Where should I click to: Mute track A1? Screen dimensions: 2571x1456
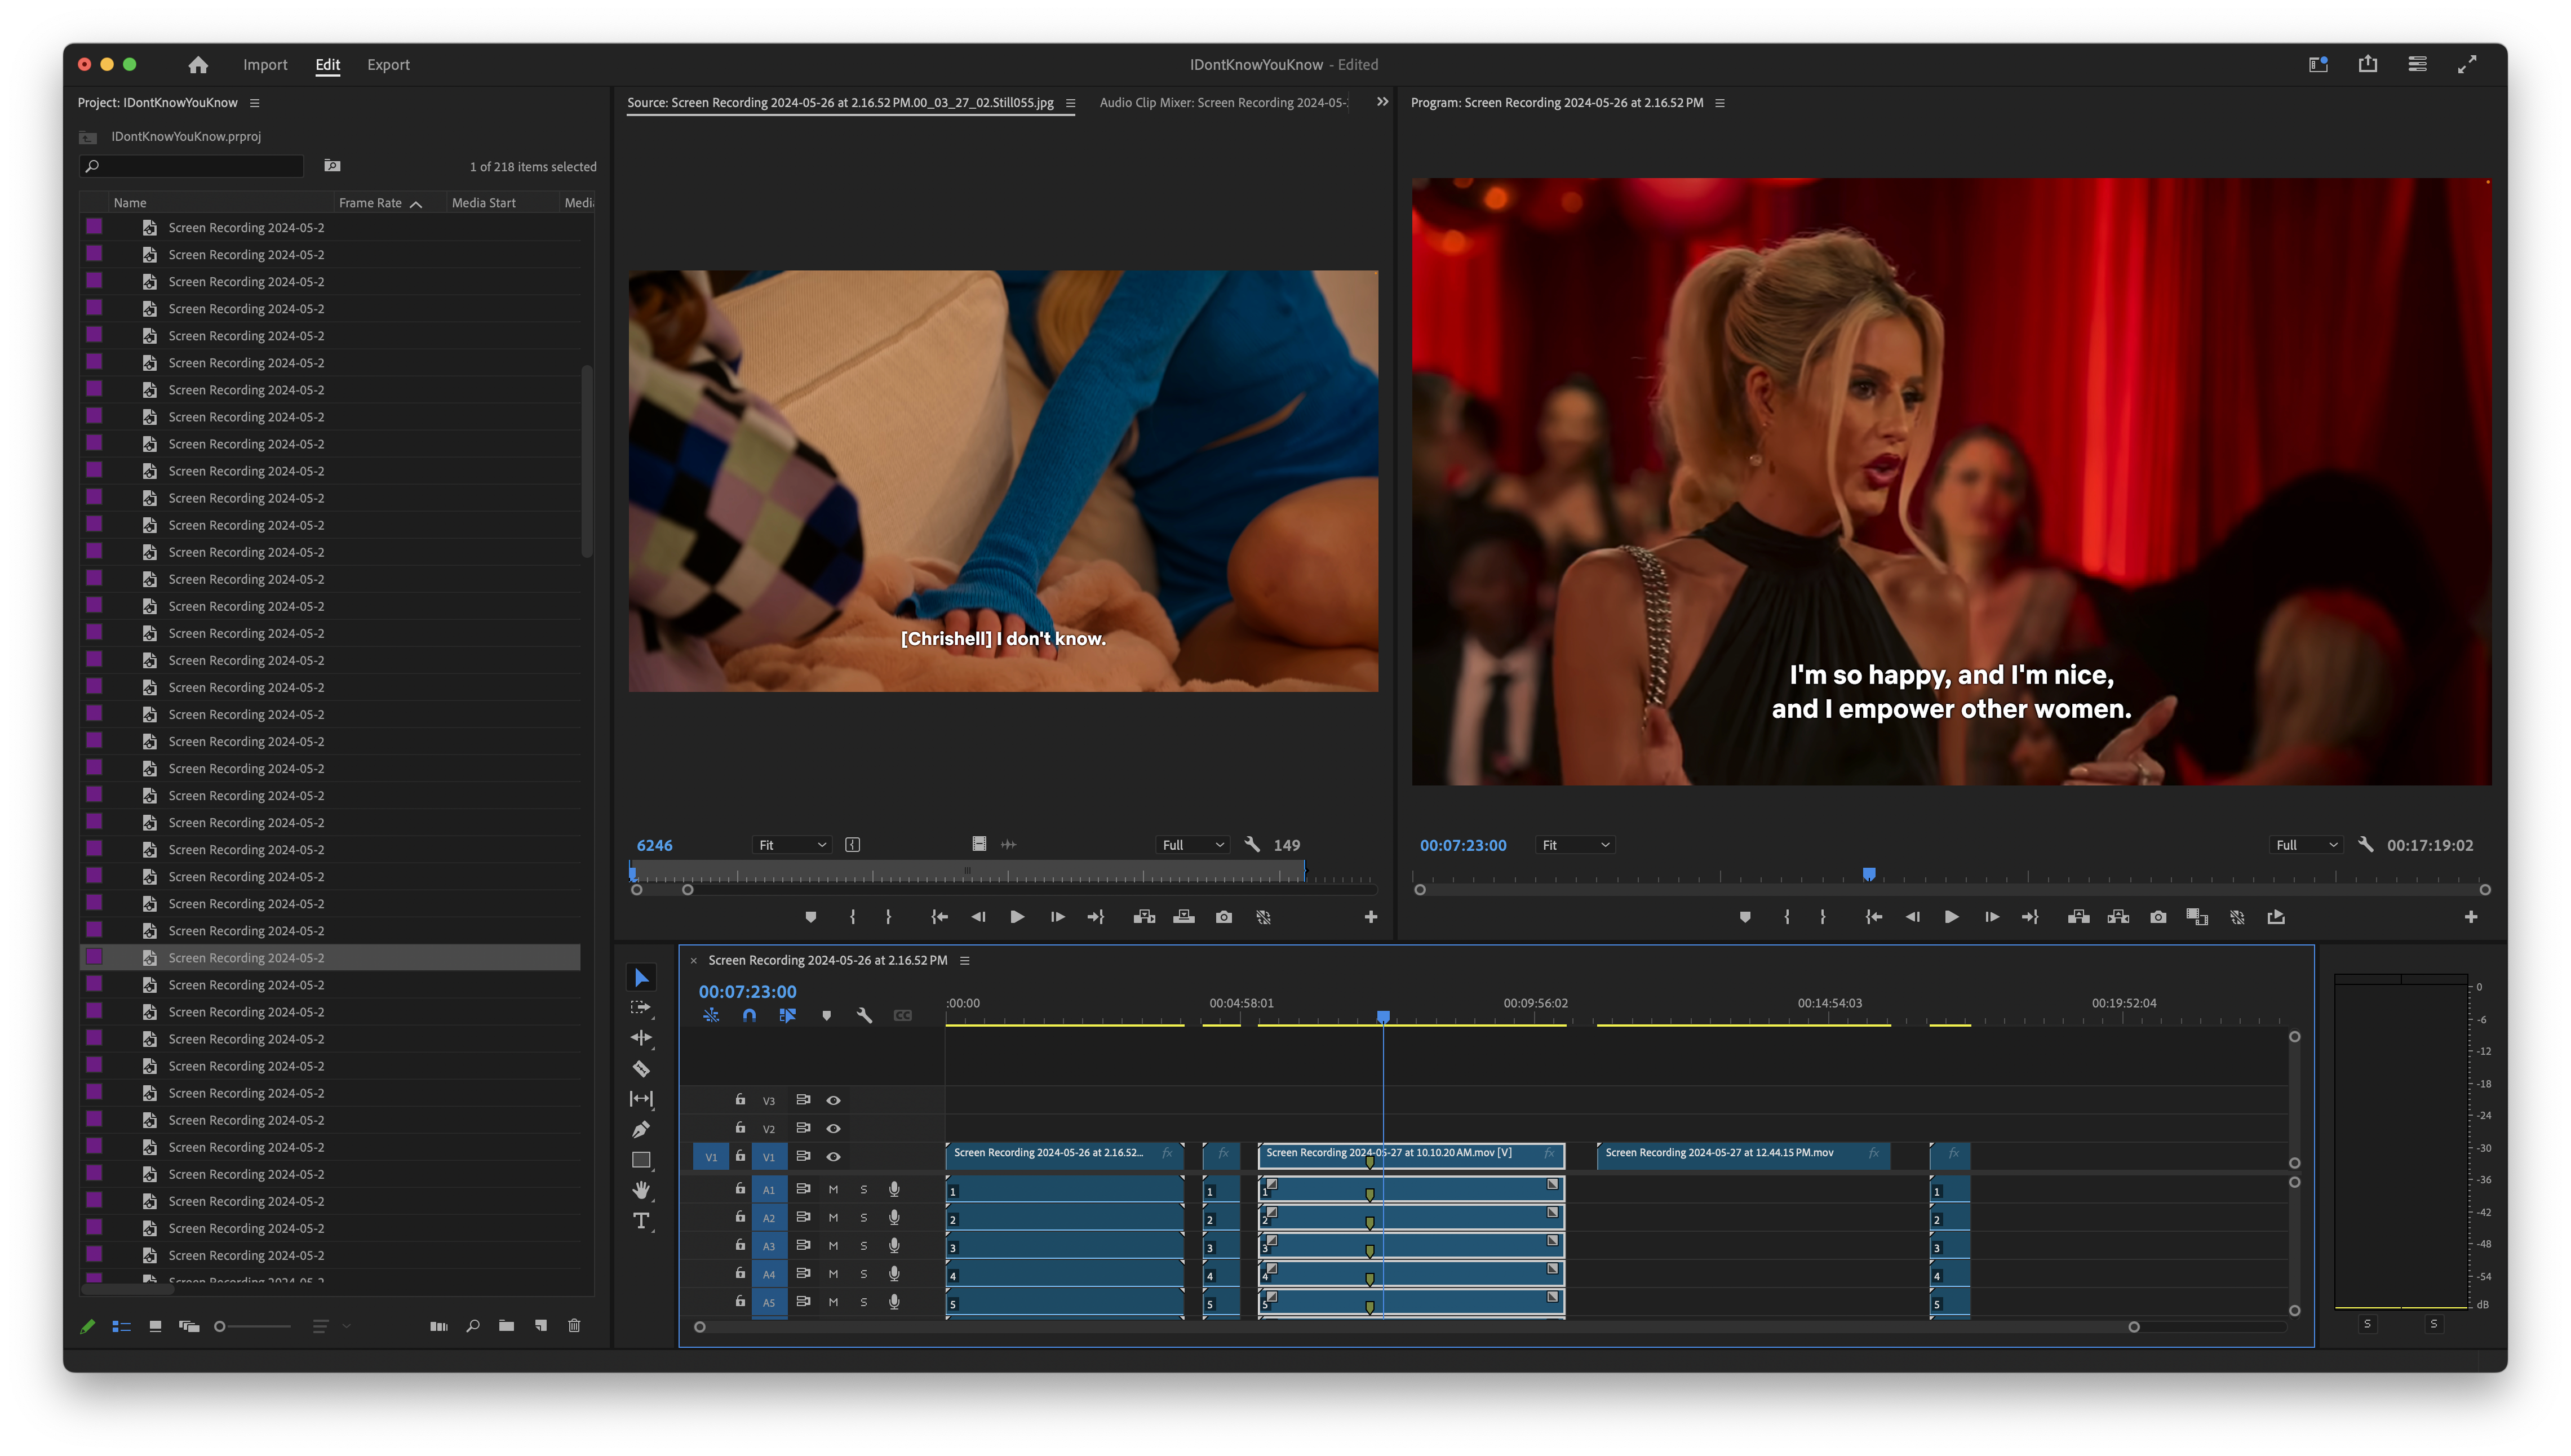(x=833, y=1189)
